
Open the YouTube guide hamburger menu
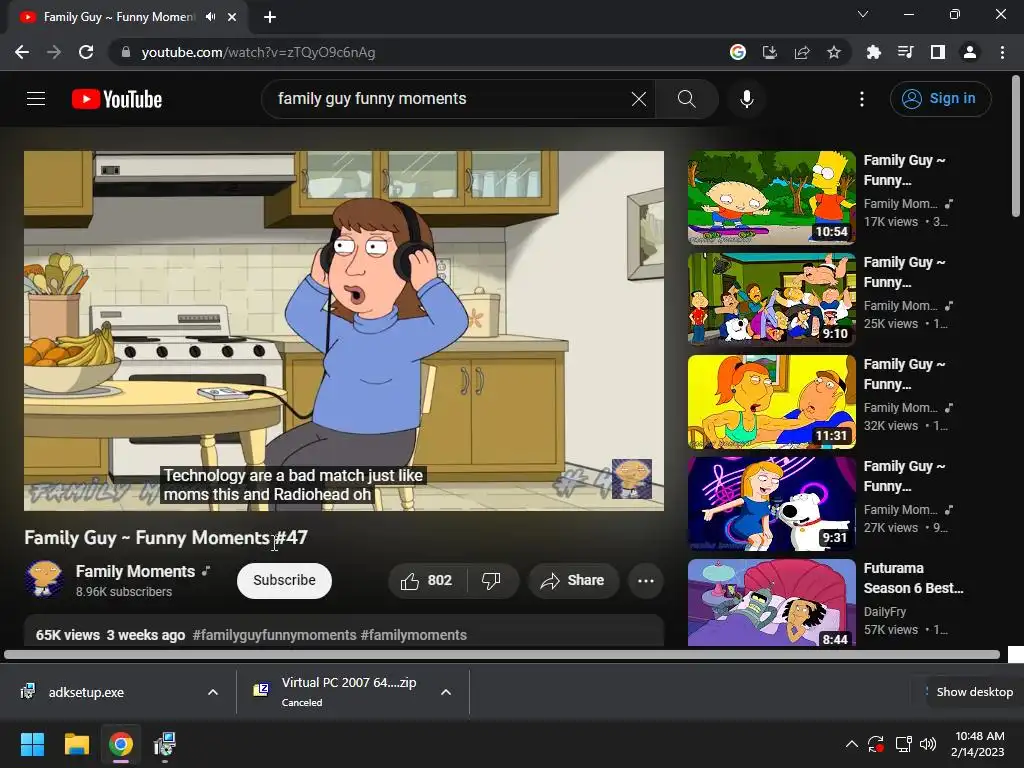coord(36,99)
